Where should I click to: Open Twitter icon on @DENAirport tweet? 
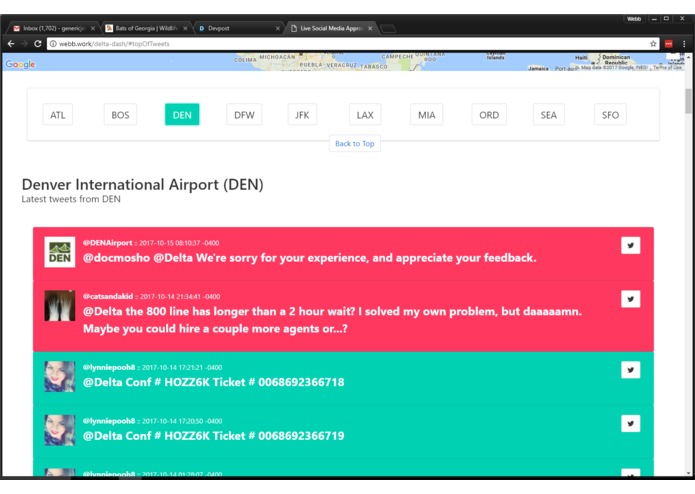[630, 245]
